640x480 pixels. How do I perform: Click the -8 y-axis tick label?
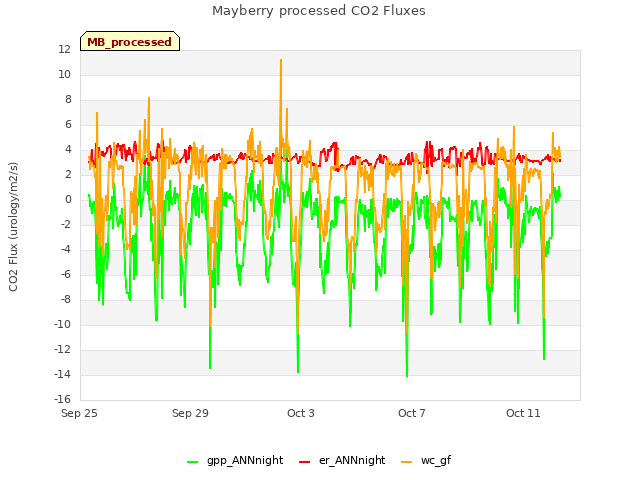tap(65, 300)
